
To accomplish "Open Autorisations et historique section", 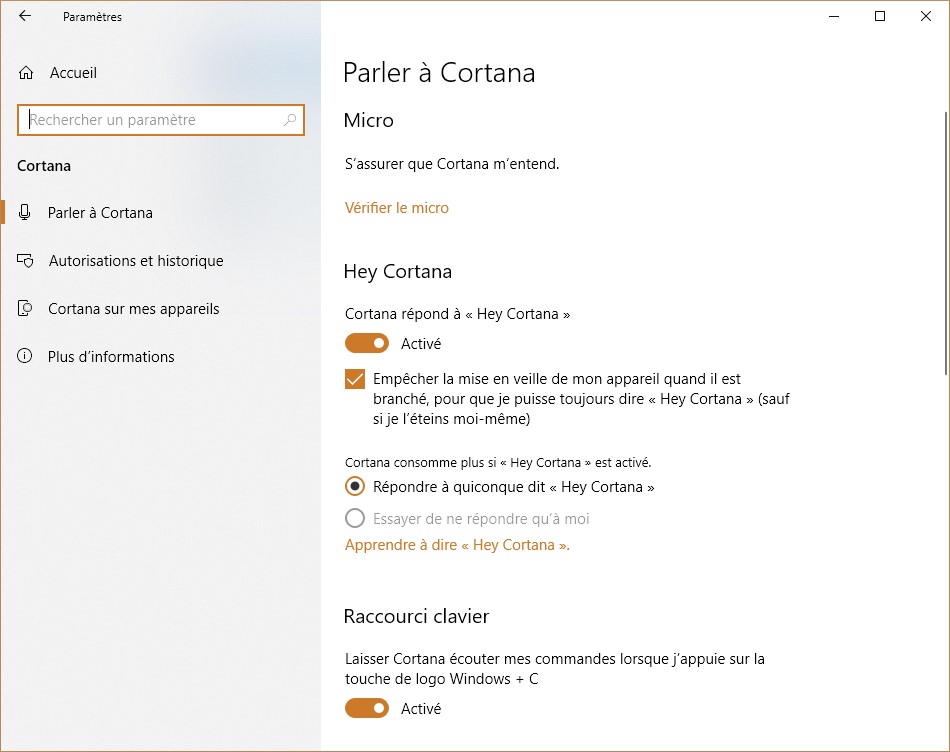I will [x=135, y=261].
